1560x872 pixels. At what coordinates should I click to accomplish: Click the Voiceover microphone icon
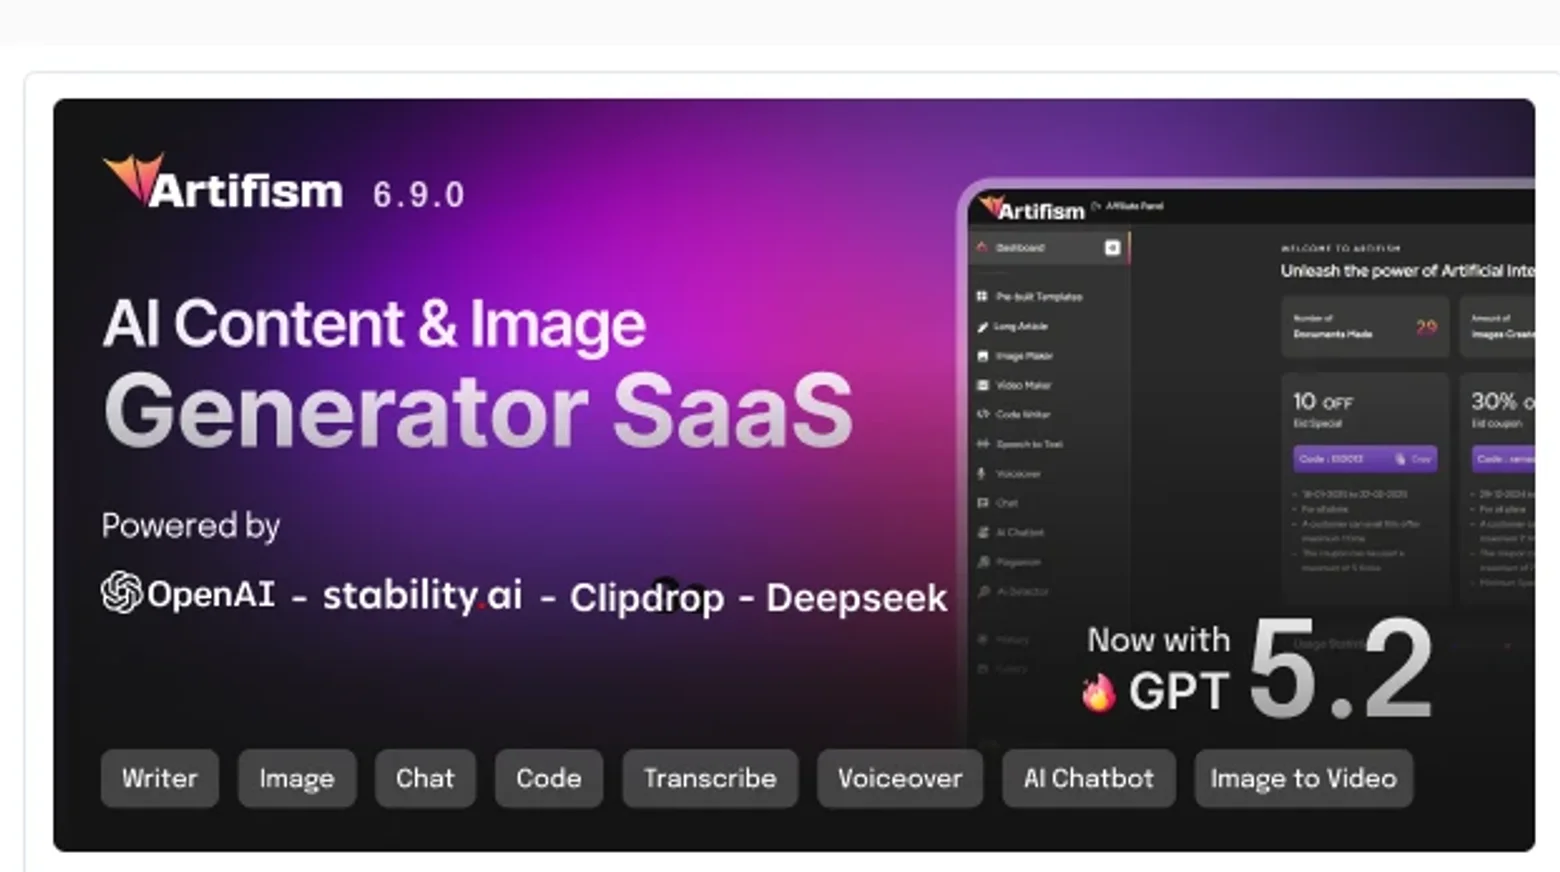point(982,473)
